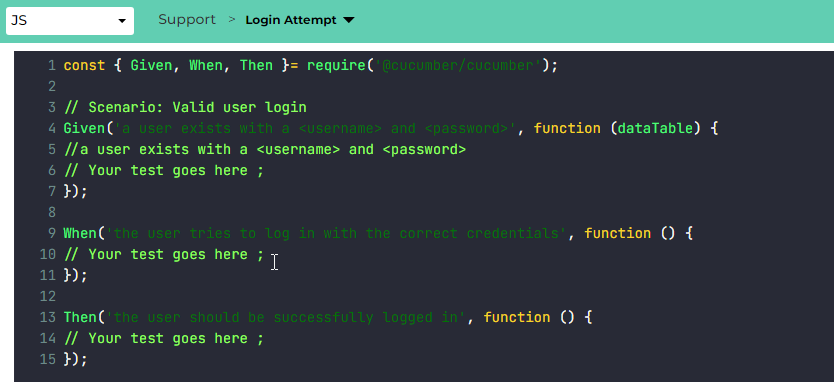The height and width of the screenshot is (382, 834).
Task: Click line number 4 in the gutter
Action: point(52,128)
